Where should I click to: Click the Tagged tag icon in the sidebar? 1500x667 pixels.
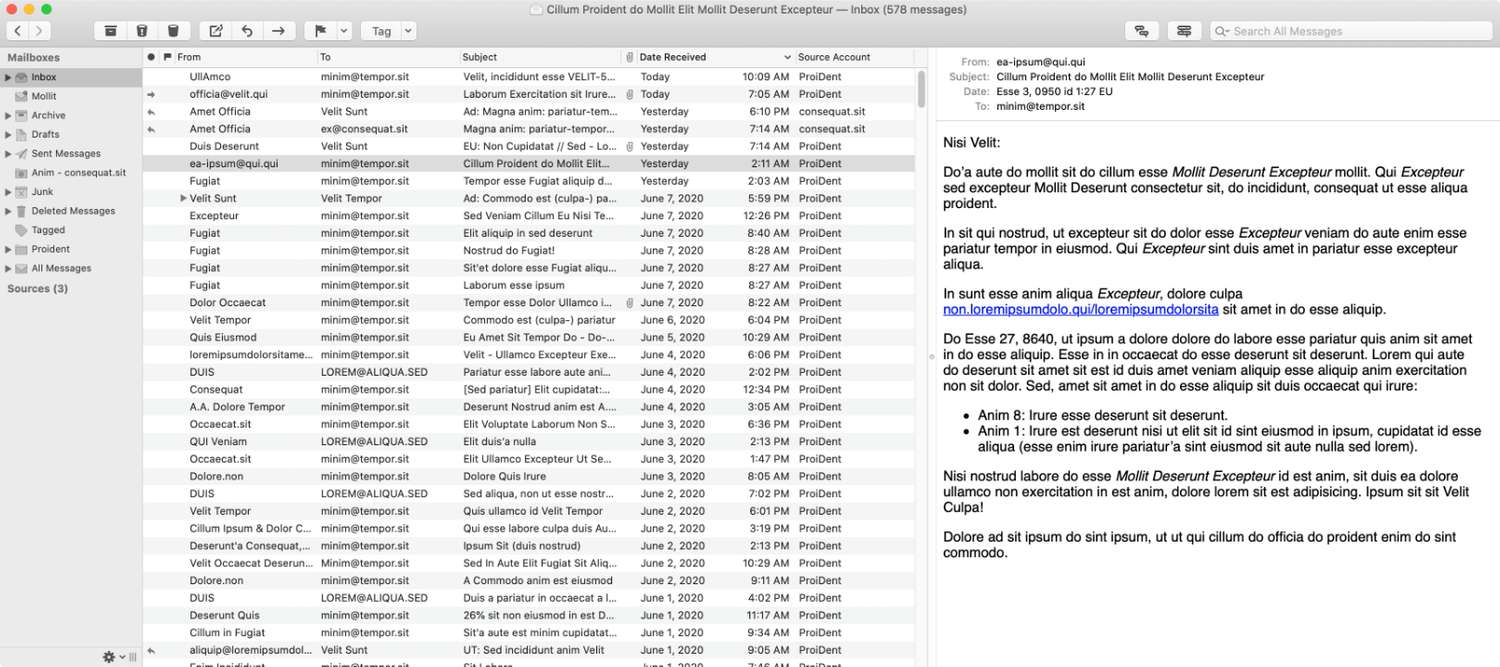click(x=21, y=230)
